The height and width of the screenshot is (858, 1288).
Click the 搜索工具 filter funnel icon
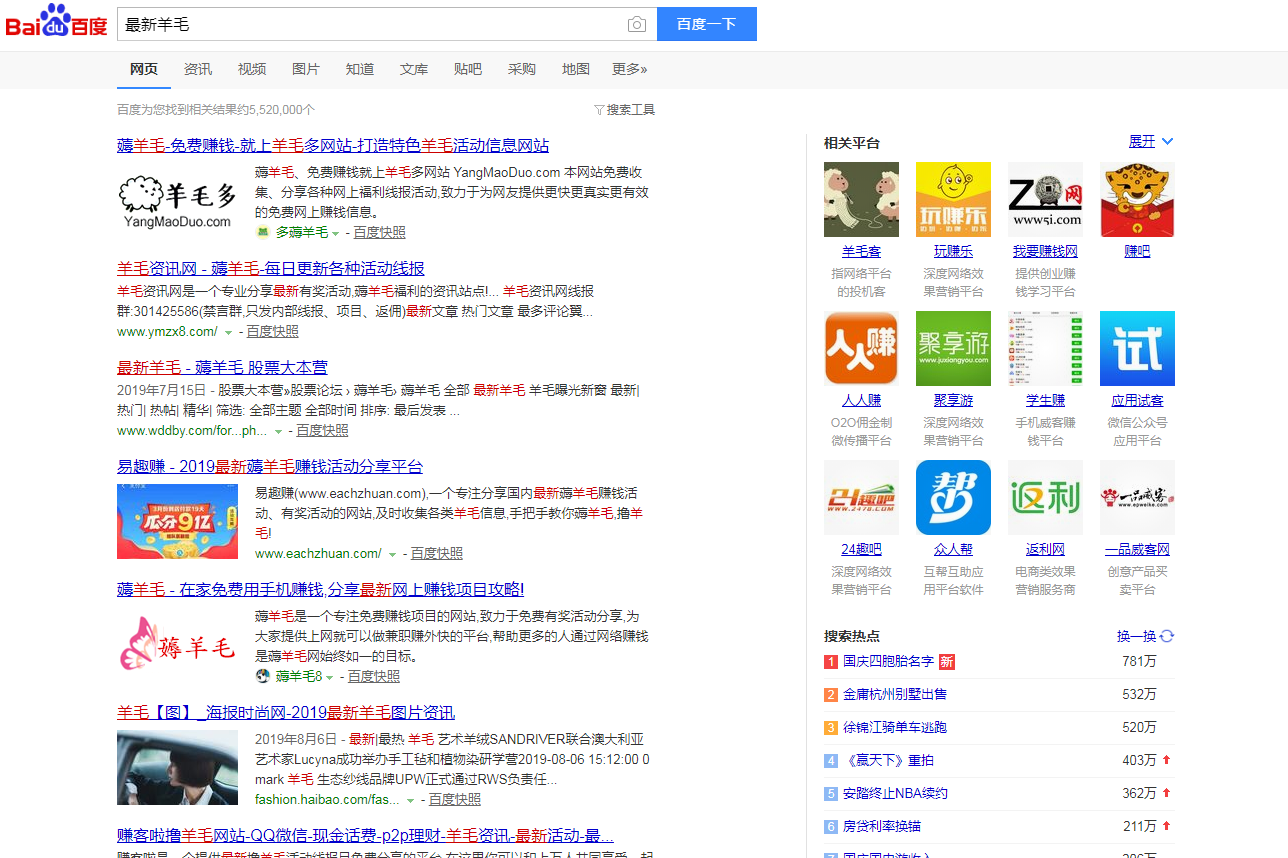coord(599,110)
